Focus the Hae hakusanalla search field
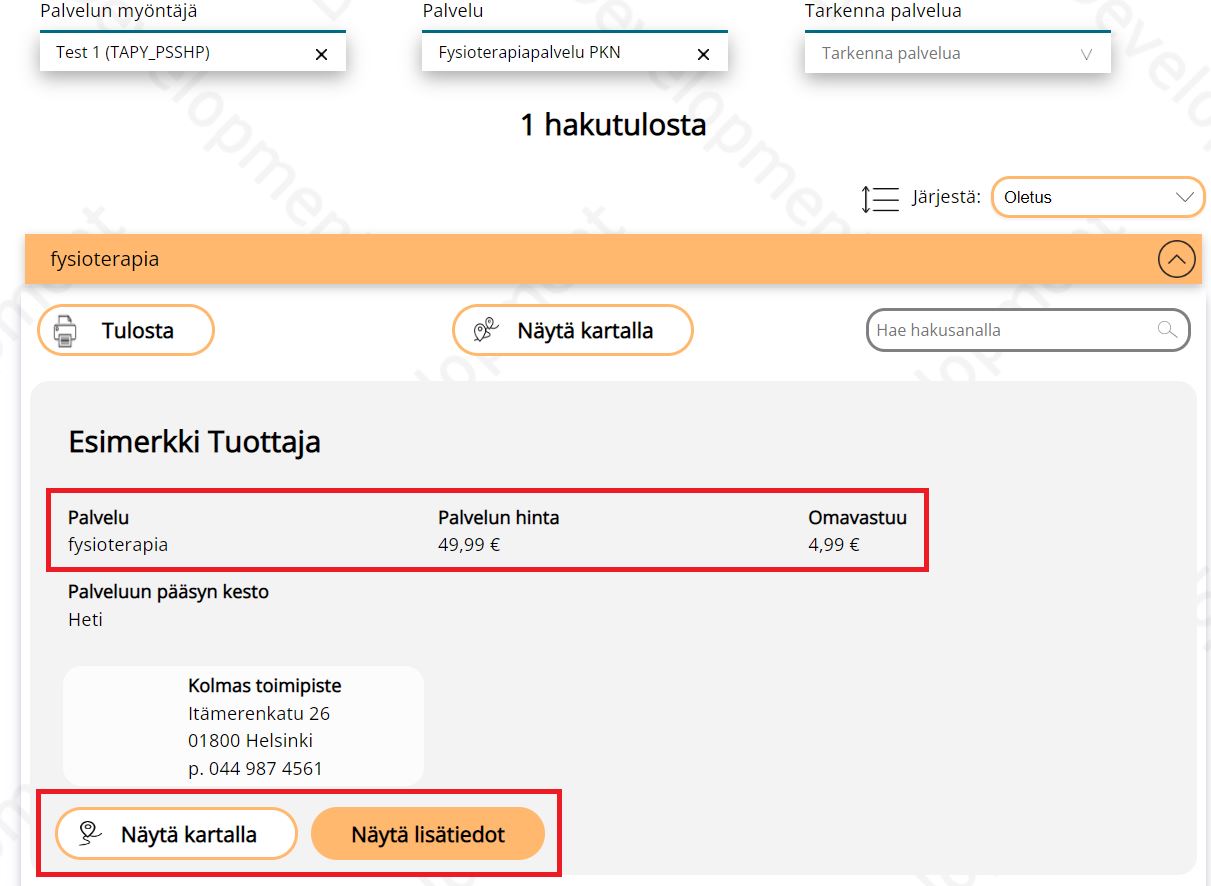This screenshot has height=886, width=1211. (1010, 330)
